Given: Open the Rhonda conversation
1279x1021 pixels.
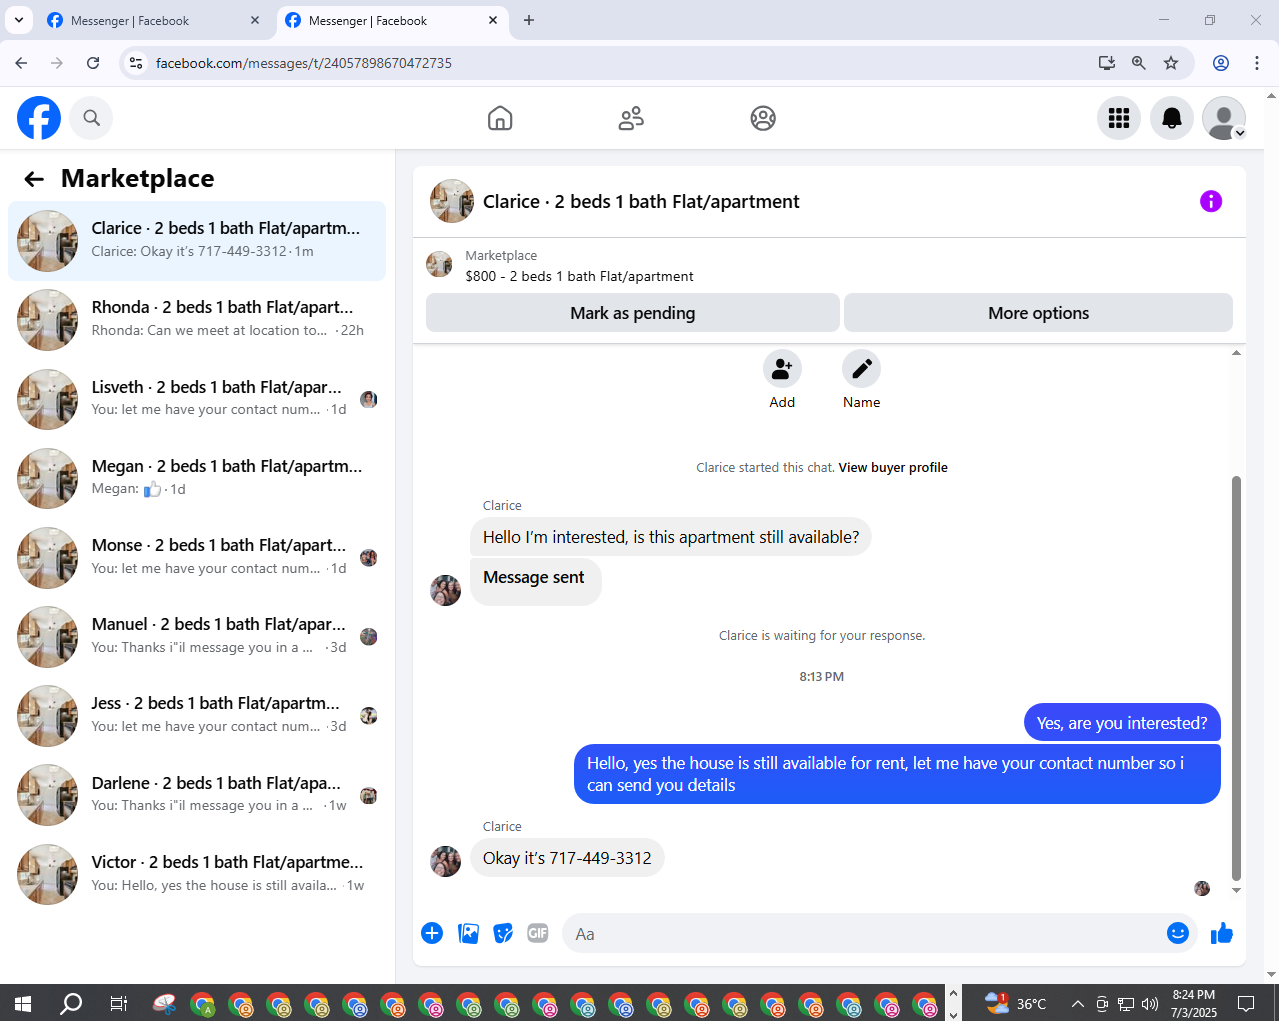Looking at the screenshot, I should pyautogui.click(x=197, y=320).
